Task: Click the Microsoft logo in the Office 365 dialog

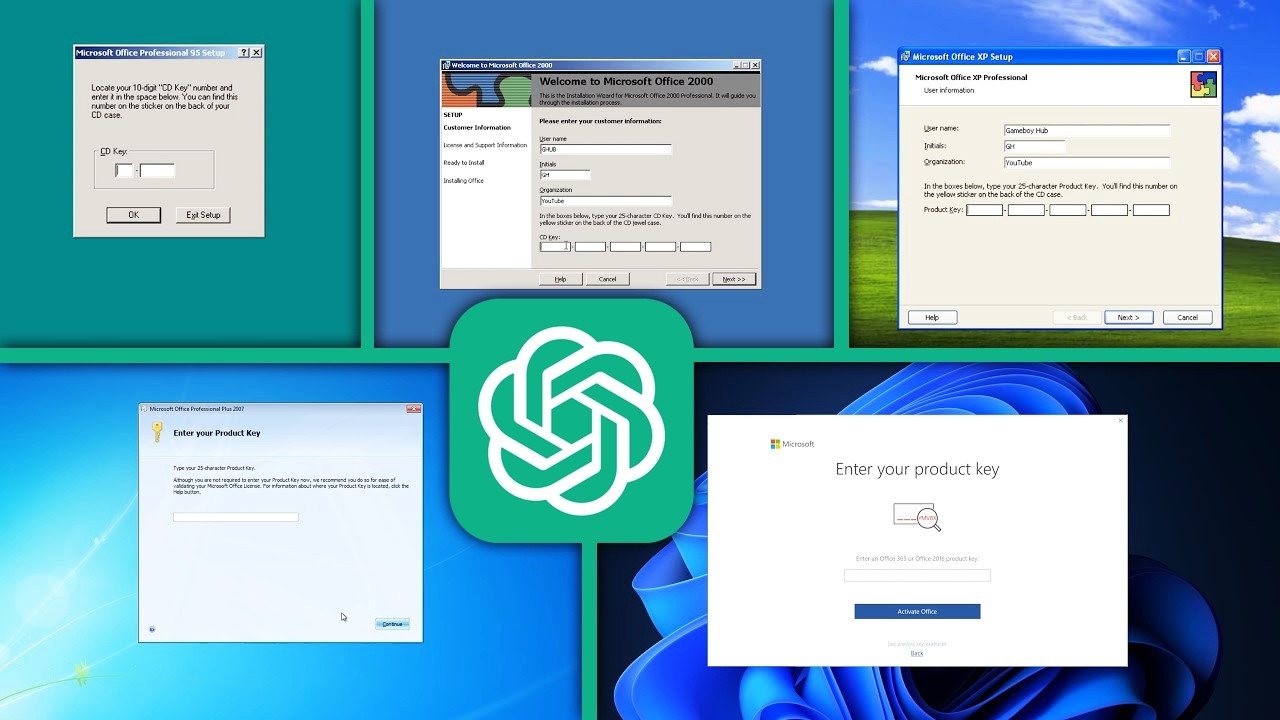Action: (x=792, y=444)
